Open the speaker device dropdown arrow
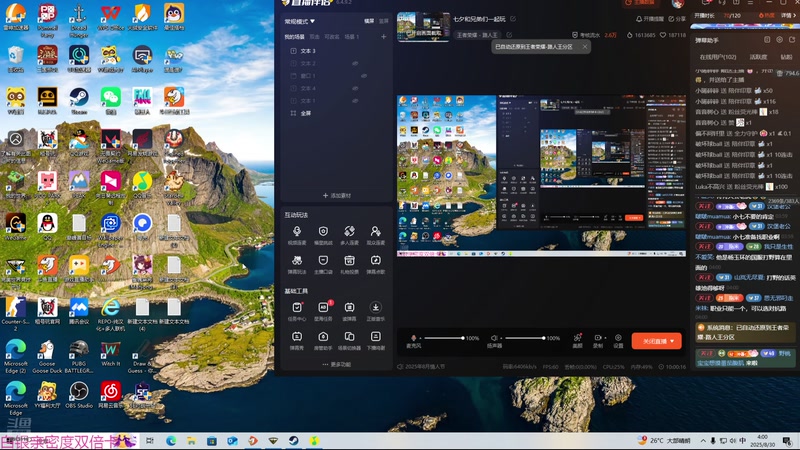The height and width of the screenshot is (450, 800). 501,338
